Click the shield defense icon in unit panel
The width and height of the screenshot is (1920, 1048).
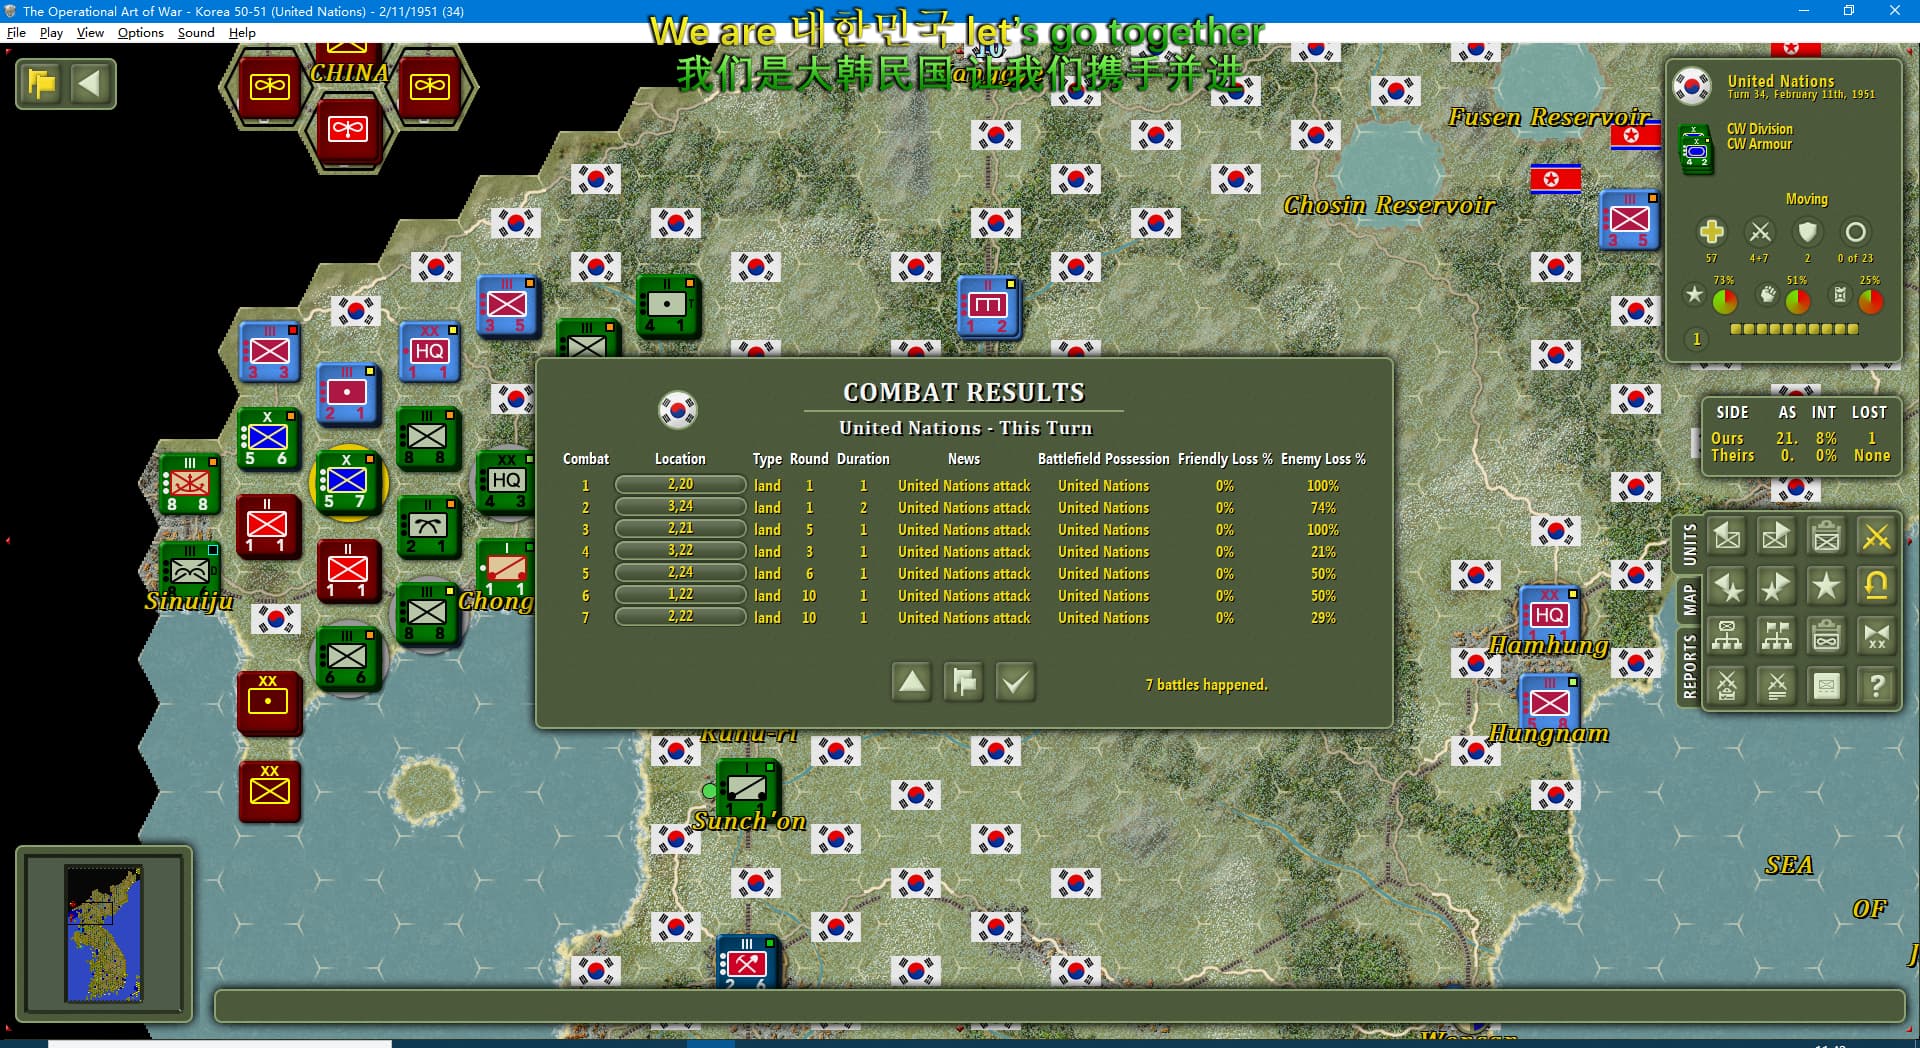(1807, 232)
